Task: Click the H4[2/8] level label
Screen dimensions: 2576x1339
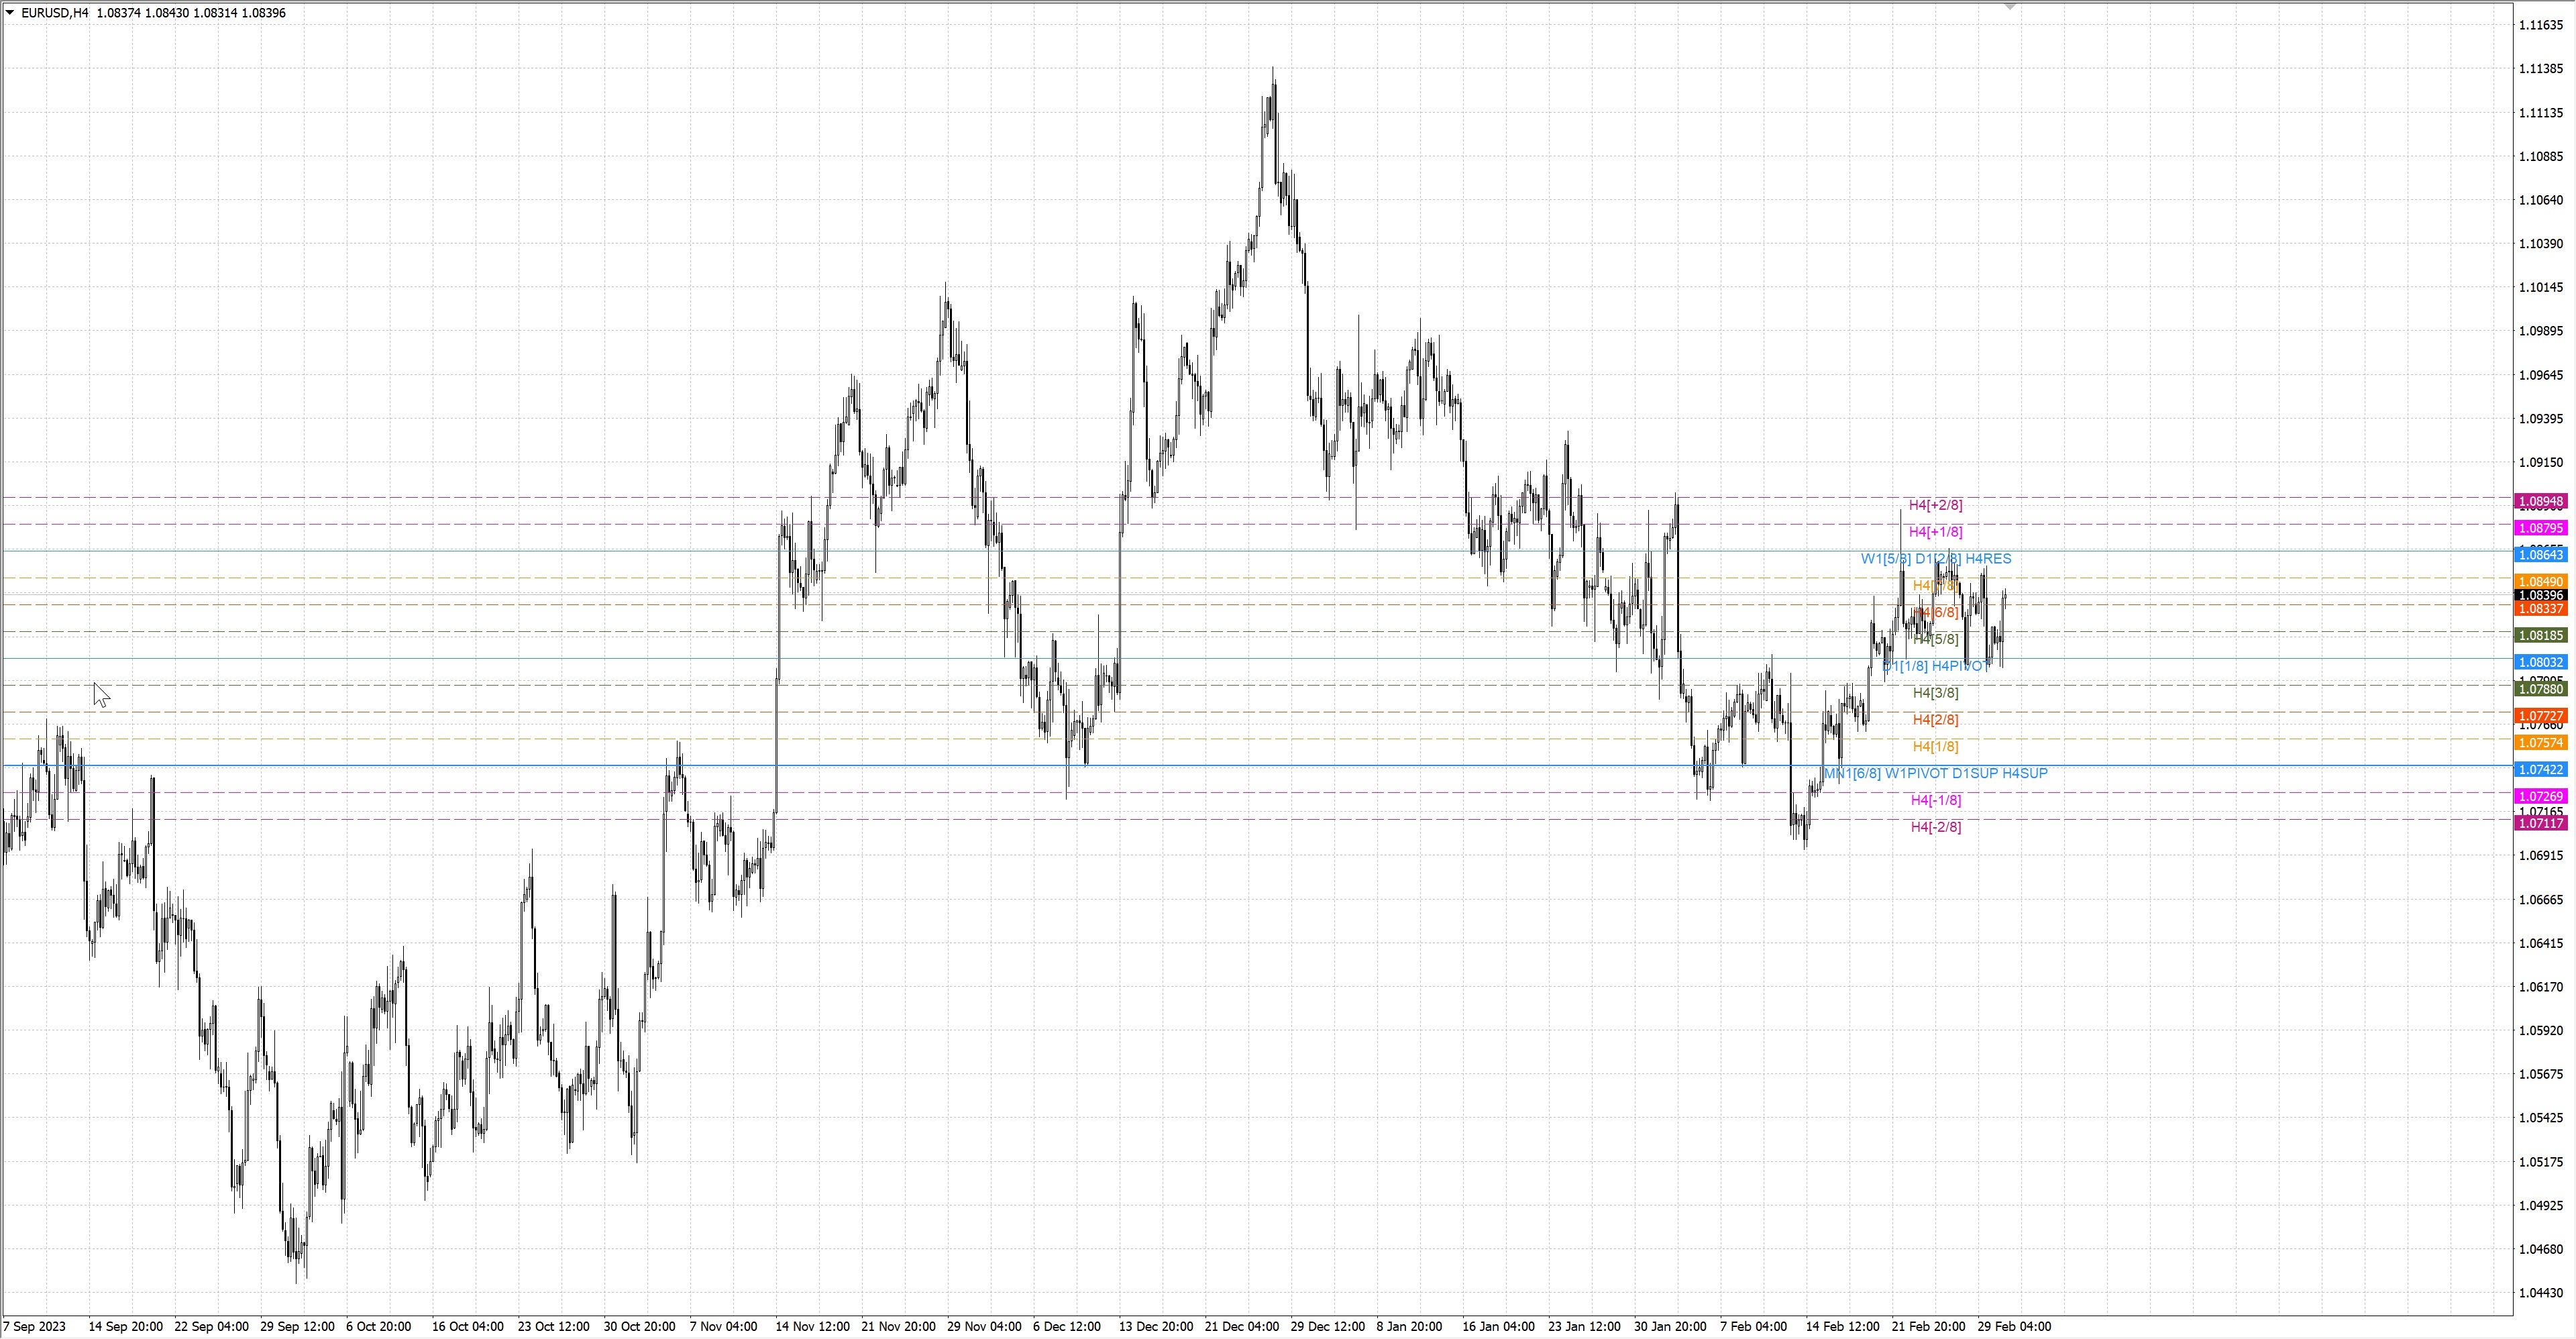Action: (x=1935, y=720)
